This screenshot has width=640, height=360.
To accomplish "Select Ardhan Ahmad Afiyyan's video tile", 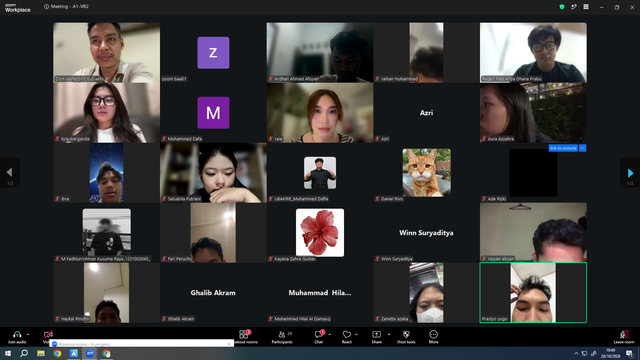I will click(x=320, y=53).
